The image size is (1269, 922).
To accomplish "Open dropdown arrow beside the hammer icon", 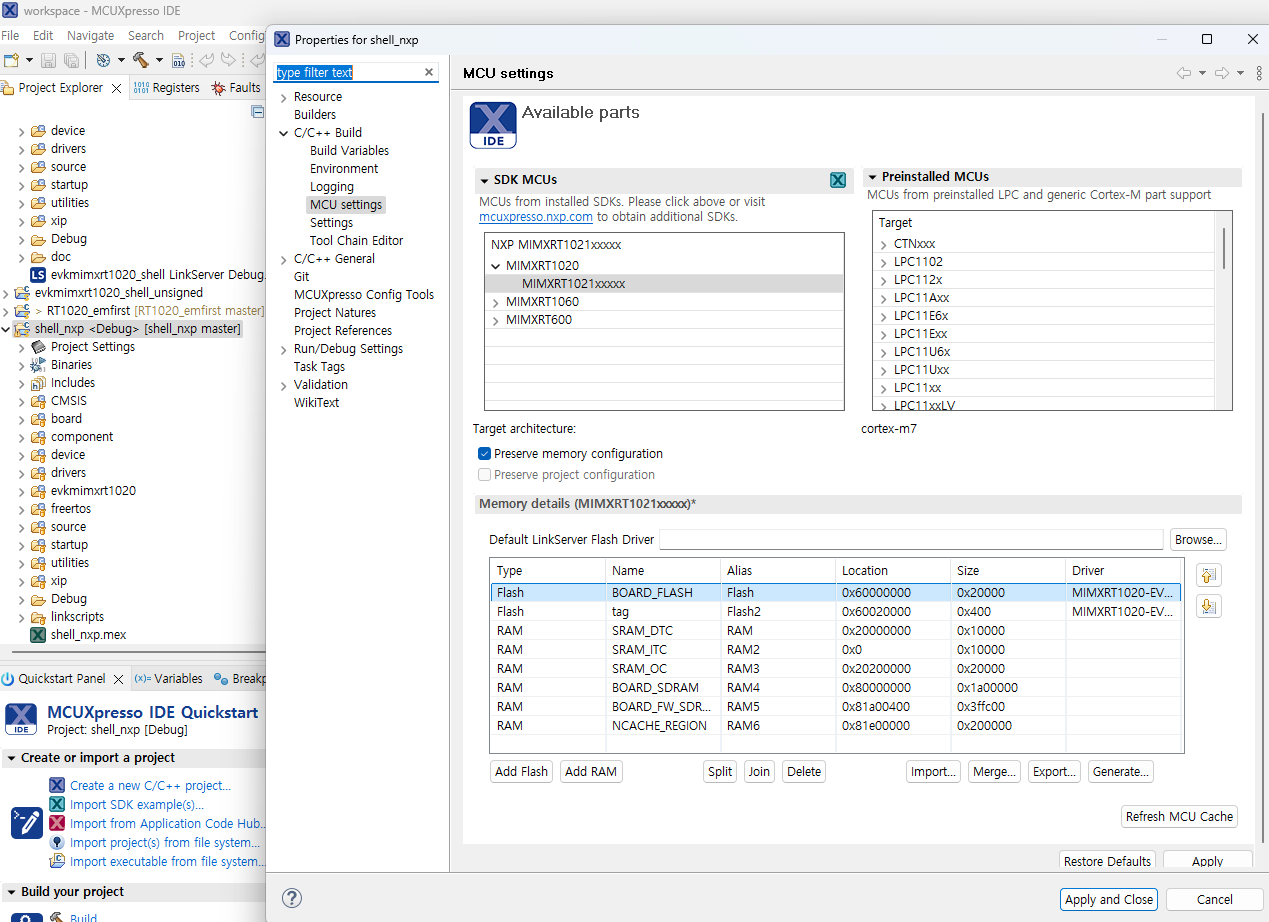I will 159,61.
